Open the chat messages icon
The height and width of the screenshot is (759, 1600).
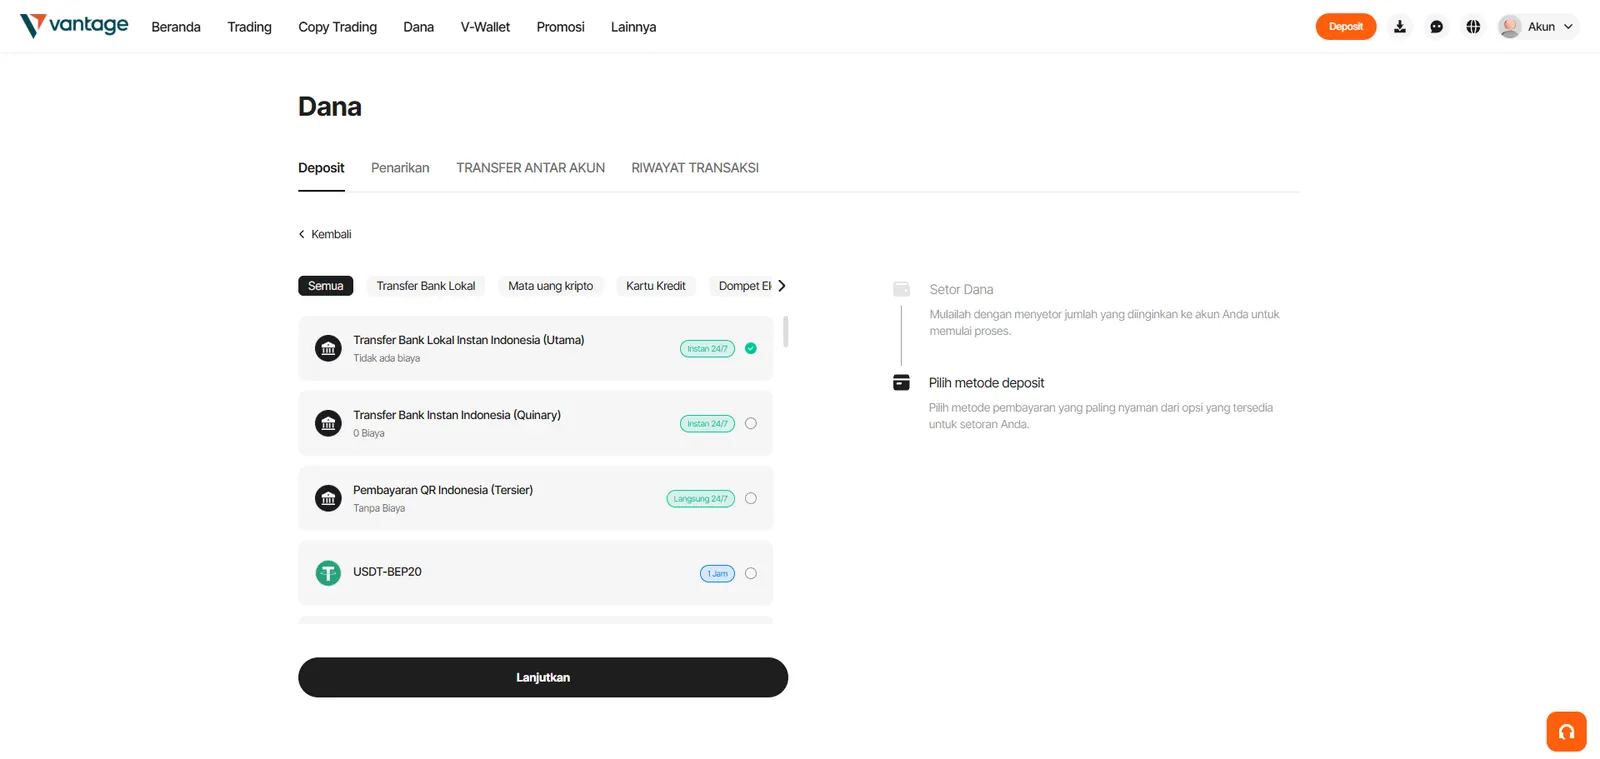[x=1437, y=27]
